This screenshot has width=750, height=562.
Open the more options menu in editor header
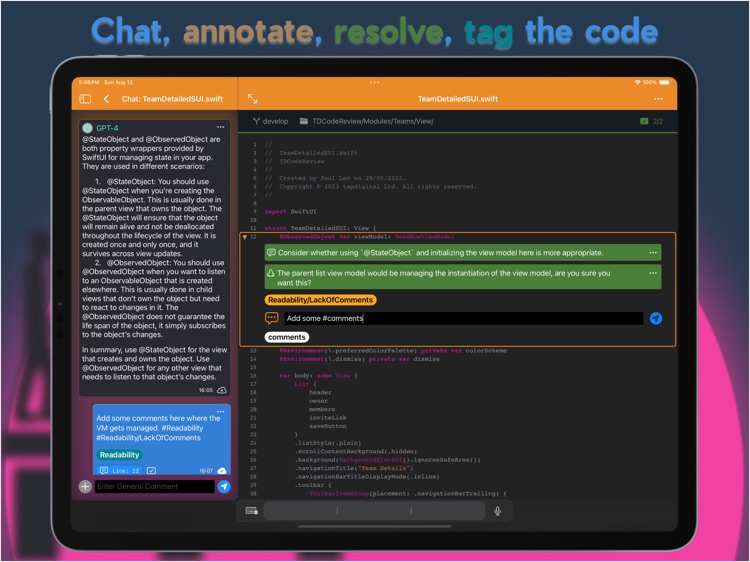tap(658, 99)
